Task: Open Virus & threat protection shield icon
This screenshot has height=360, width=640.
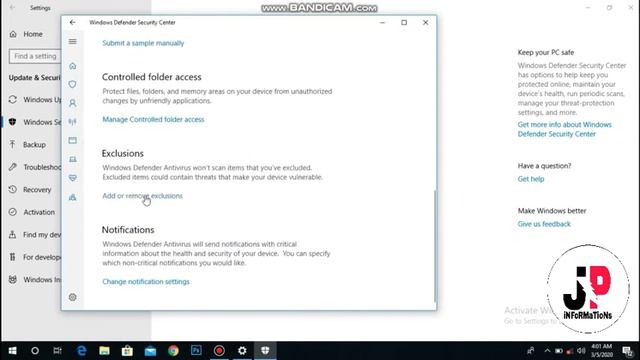Action: click(x=73, y=84)
